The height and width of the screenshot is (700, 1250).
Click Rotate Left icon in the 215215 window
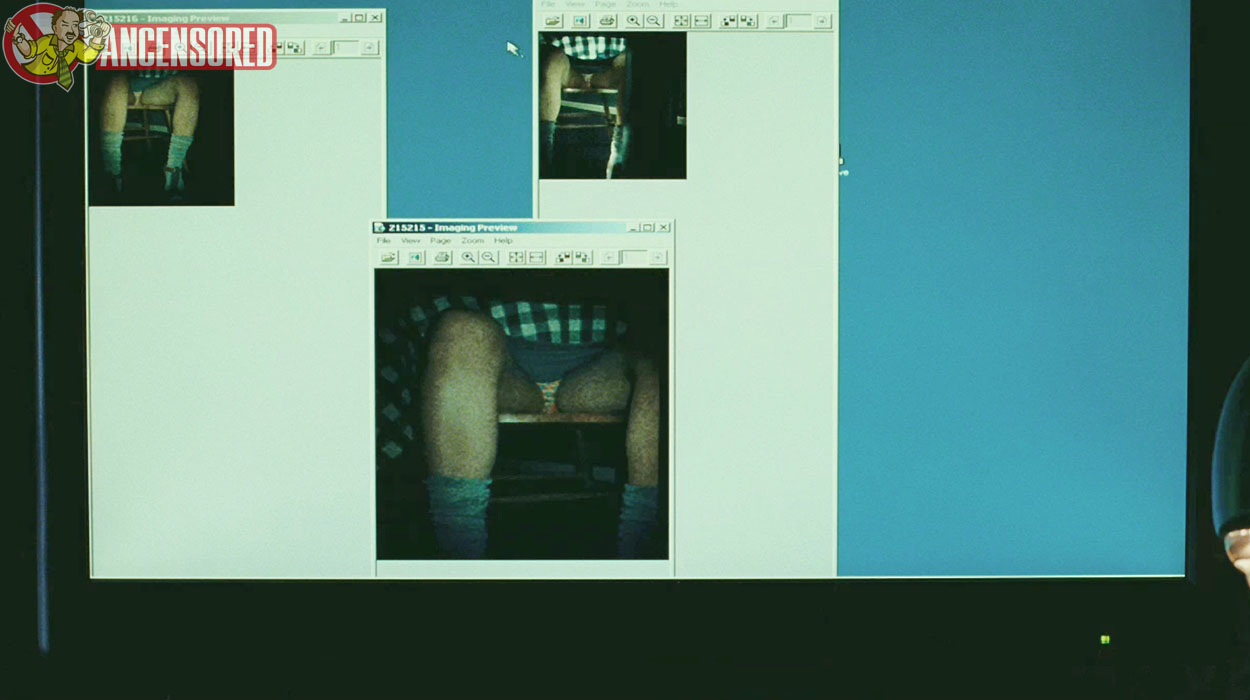564,258
